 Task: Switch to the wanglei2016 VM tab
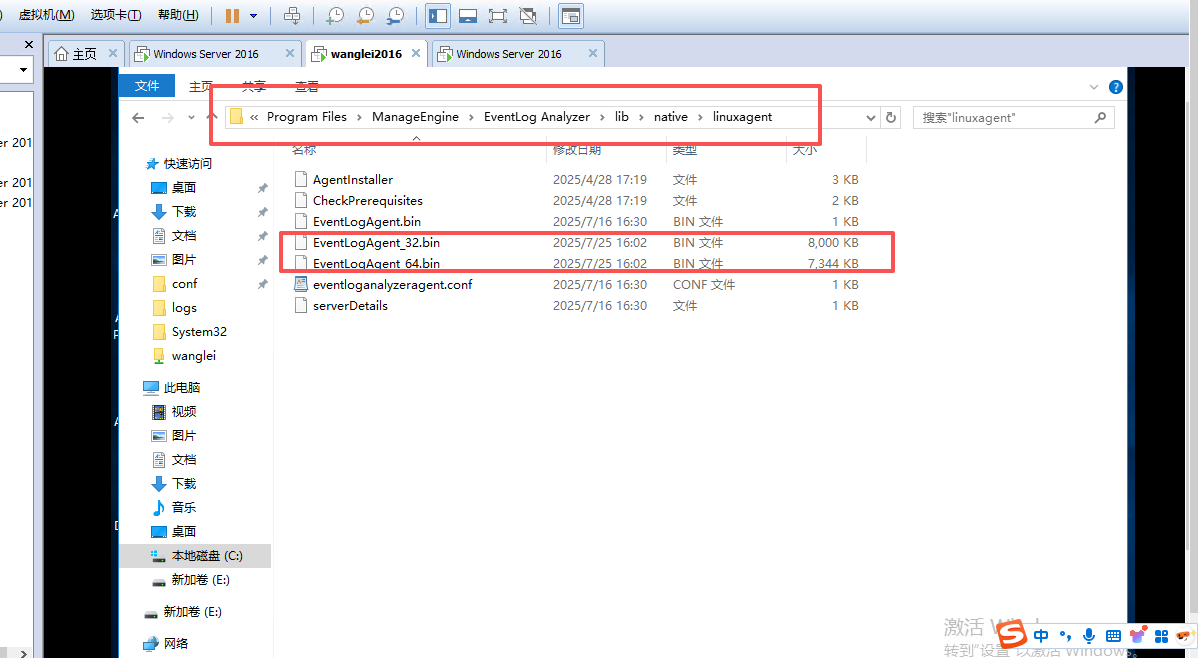(x=366, y=54)
